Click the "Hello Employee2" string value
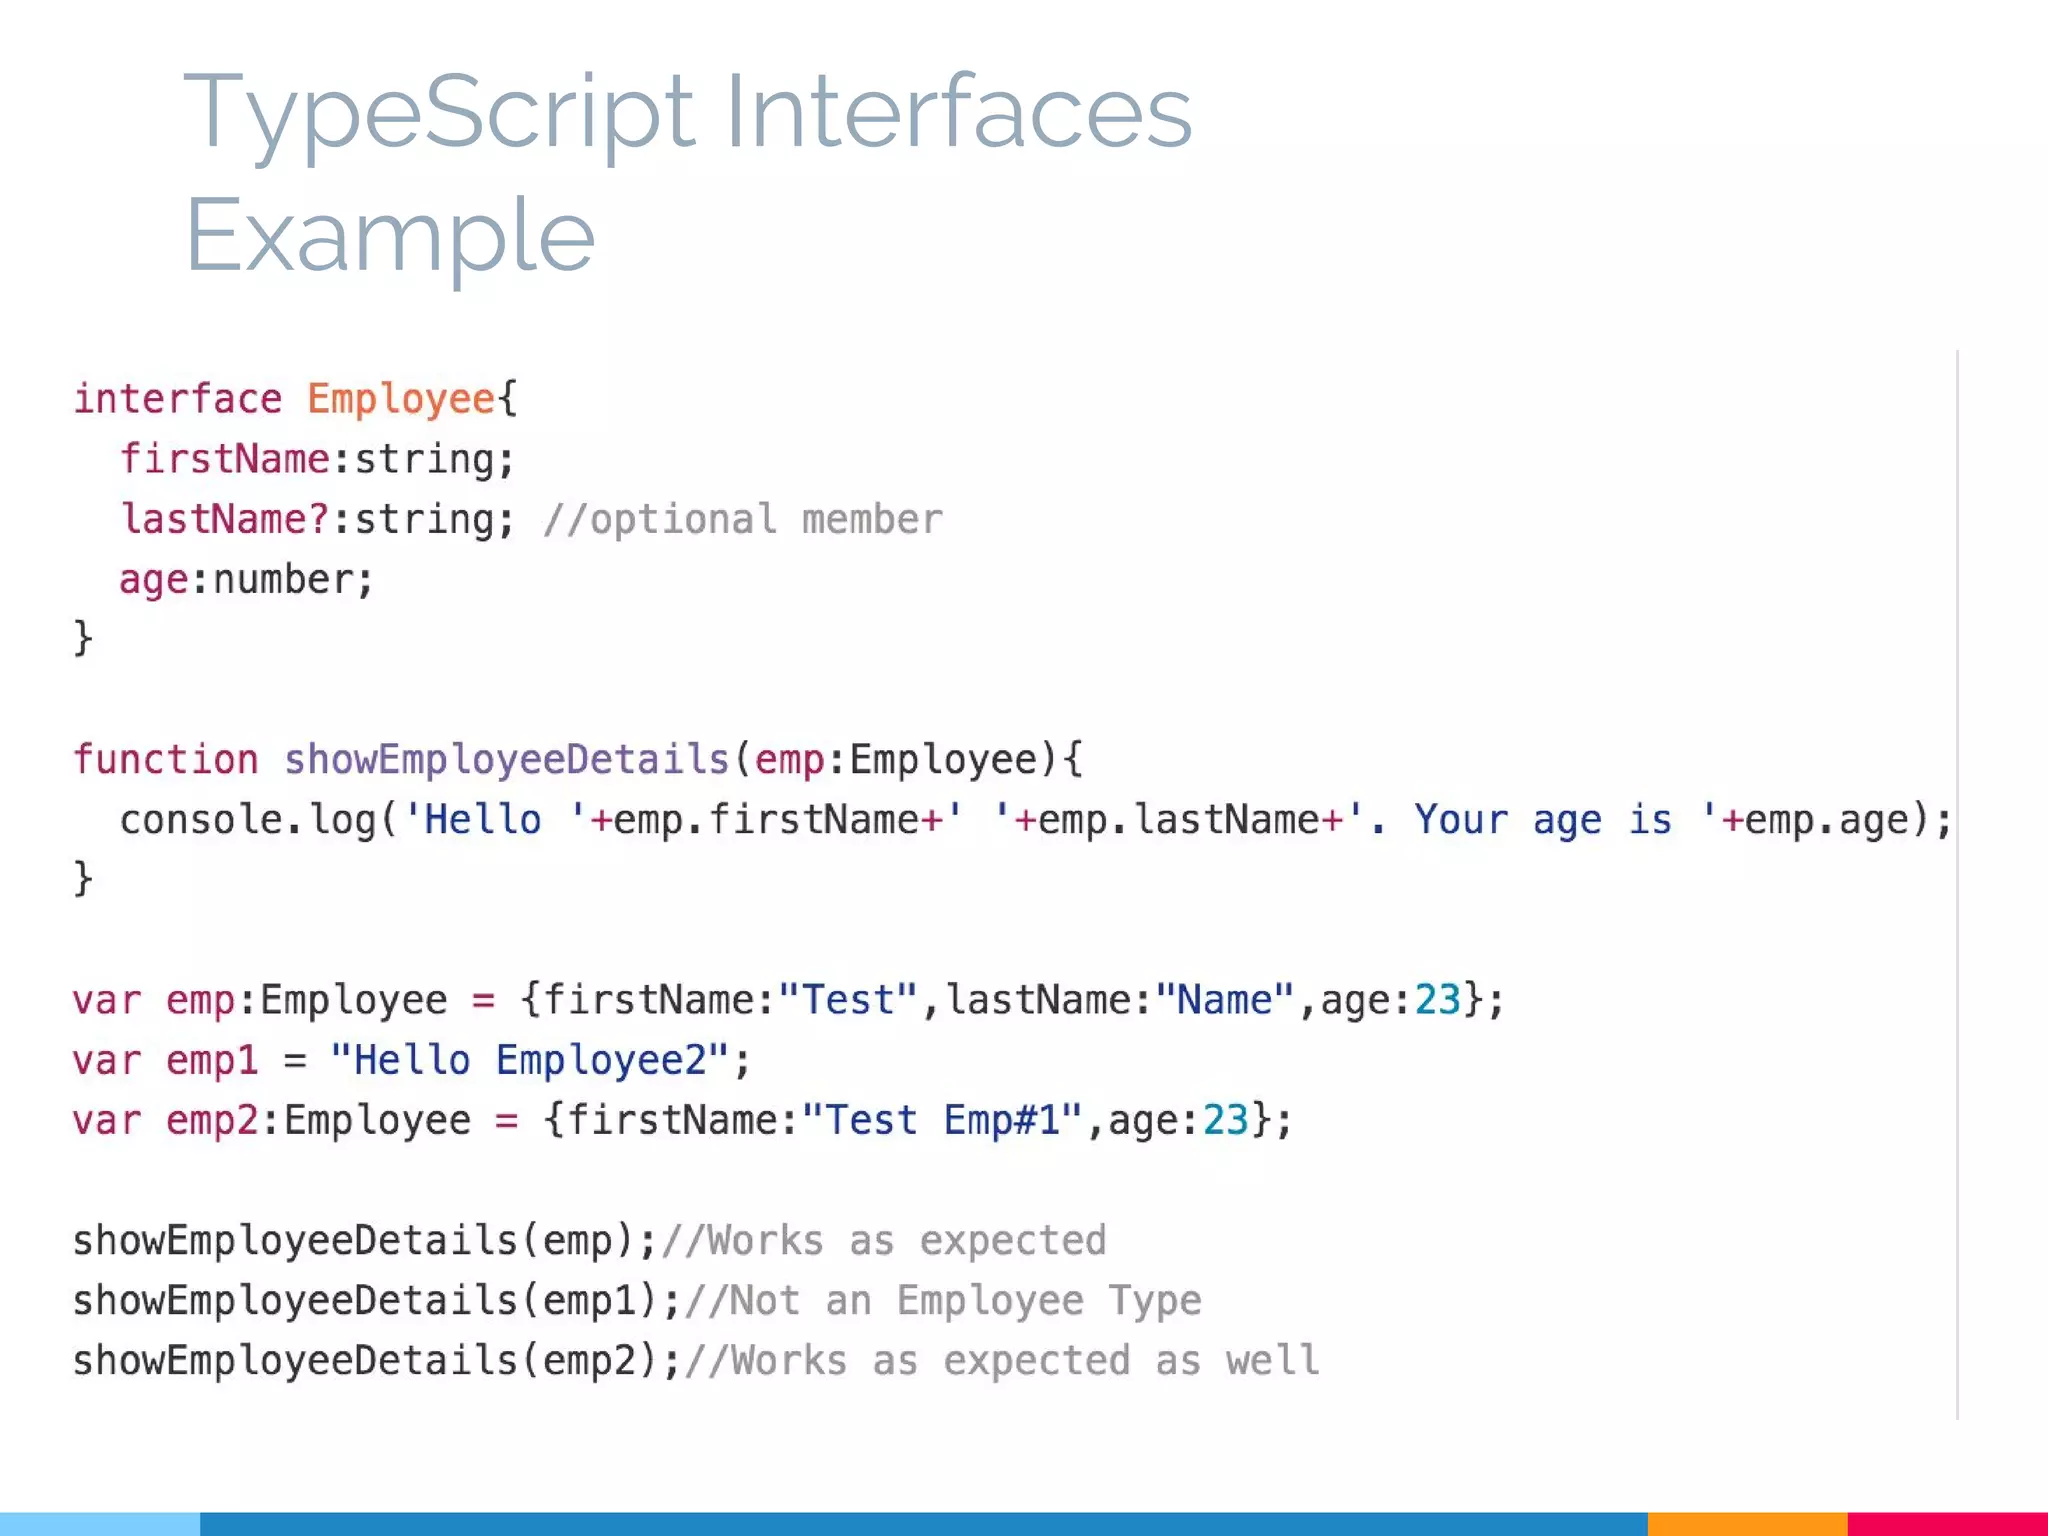This screenshot has width=2048, height=1536. pyautogui.click(x=530, y=1060)
